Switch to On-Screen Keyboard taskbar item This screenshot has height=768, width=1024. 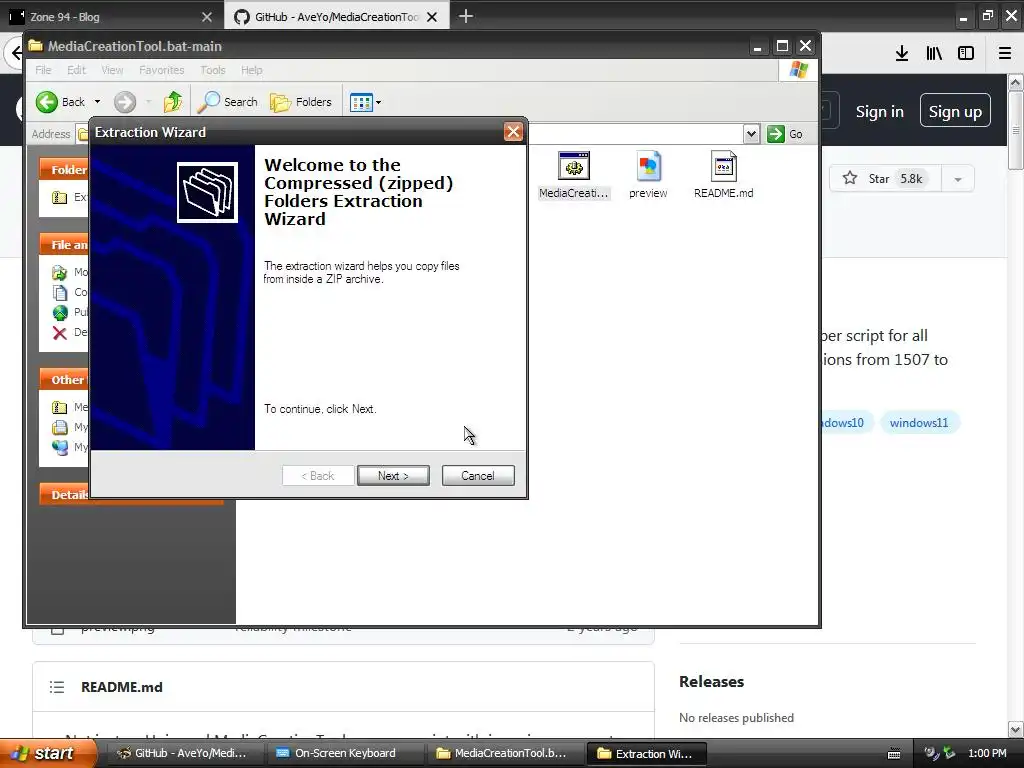[x=344, y=753]
